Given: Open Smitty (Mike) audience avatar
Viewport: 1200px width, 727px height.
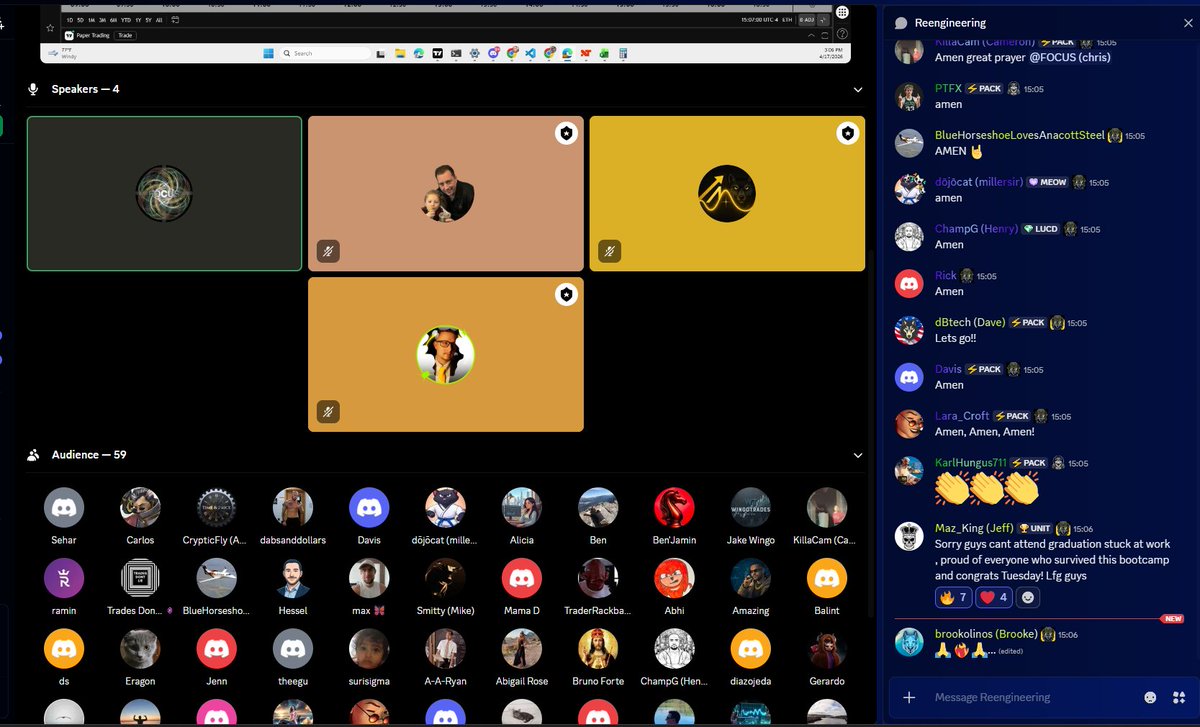Looking at the screenshot, I should [x=445, y=578].
